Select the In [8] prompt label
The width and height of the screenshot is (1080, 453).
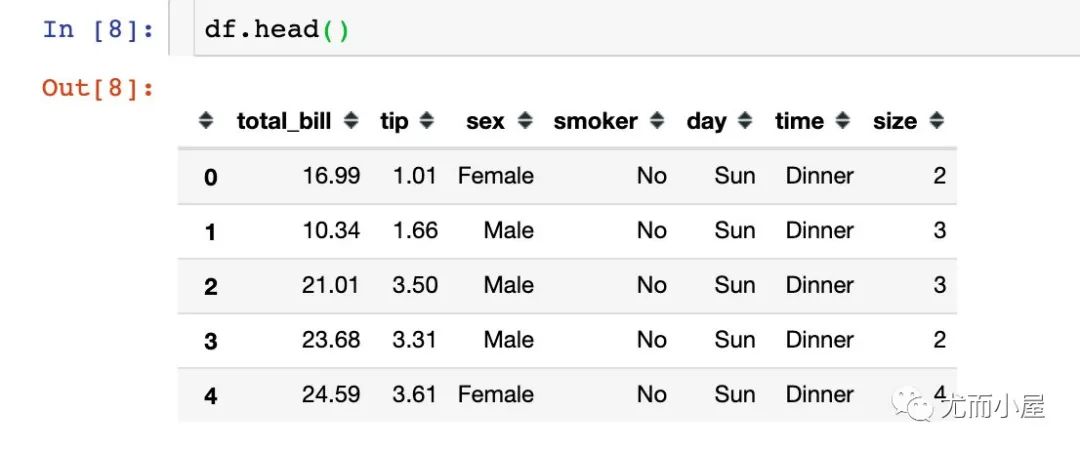(x=98, y=29)
